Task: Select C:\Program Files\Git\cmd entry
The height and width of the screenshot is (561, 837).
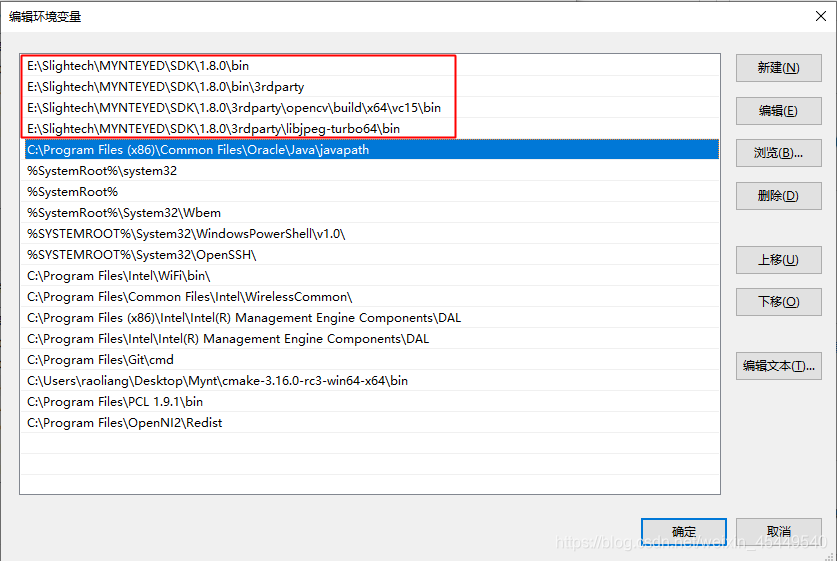Action: (x=372, y=360)
